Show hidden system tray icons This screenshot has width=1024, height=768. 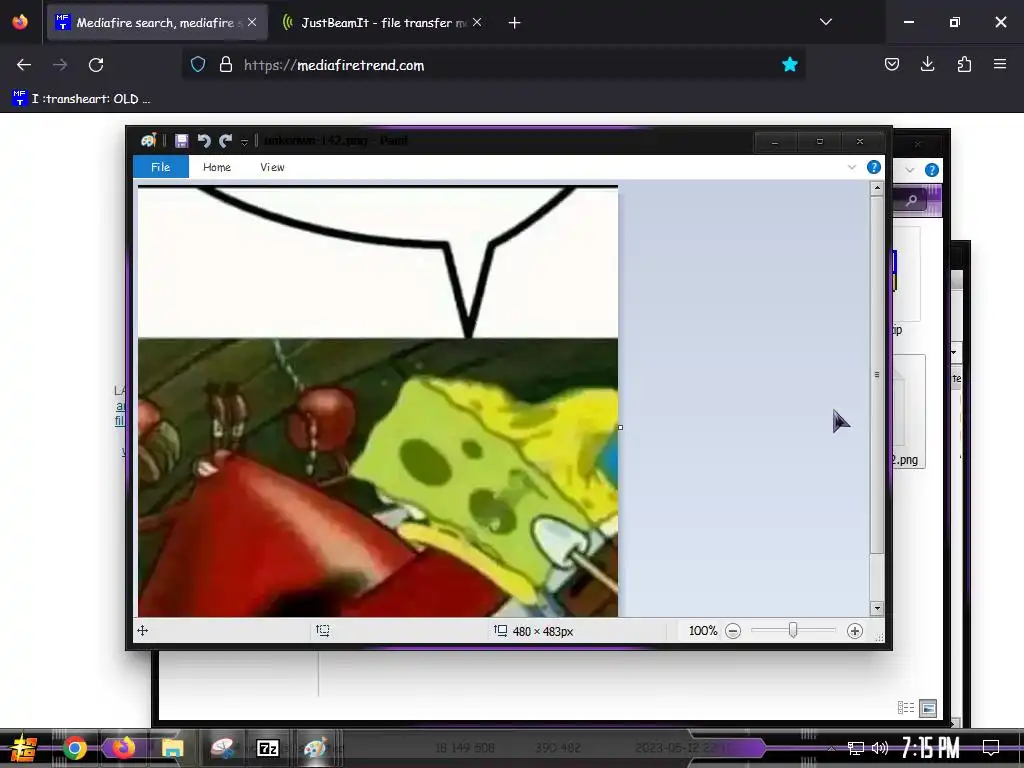(x=831, y=748)
